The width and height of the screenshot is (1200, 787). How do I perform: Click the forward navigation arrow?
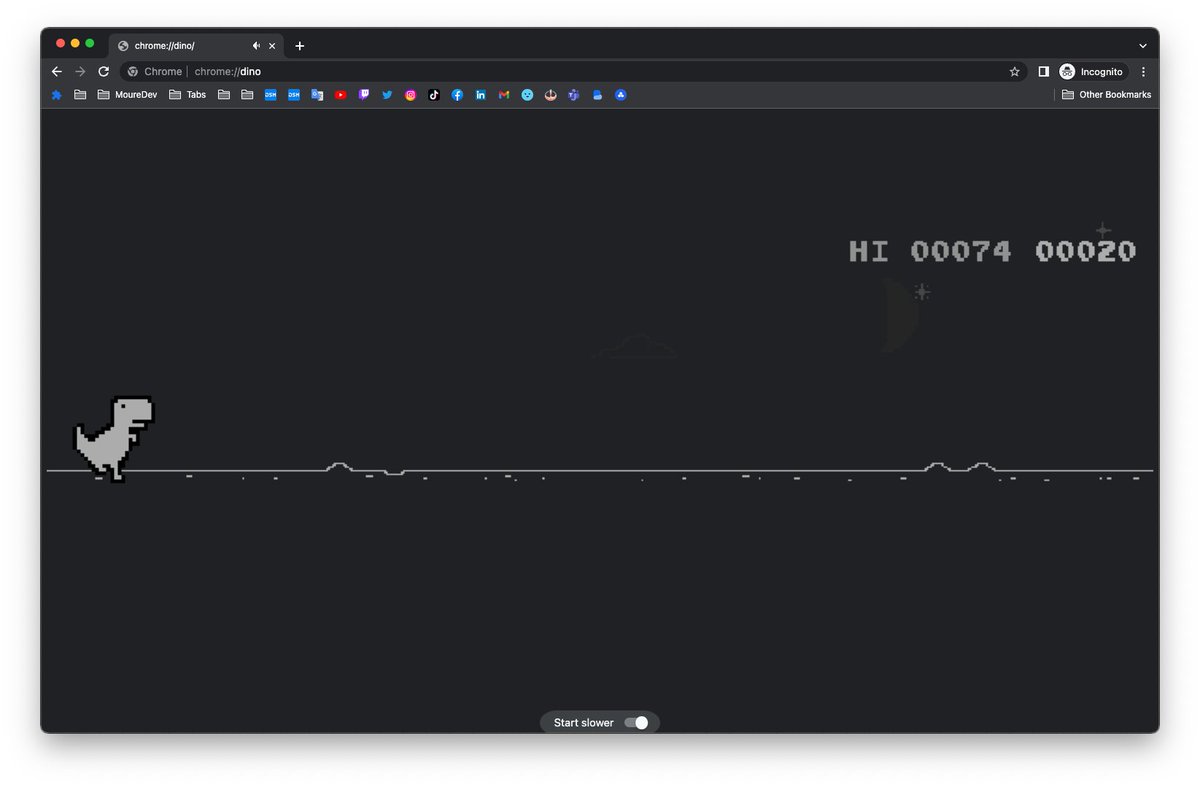click(x=80, y=72)
